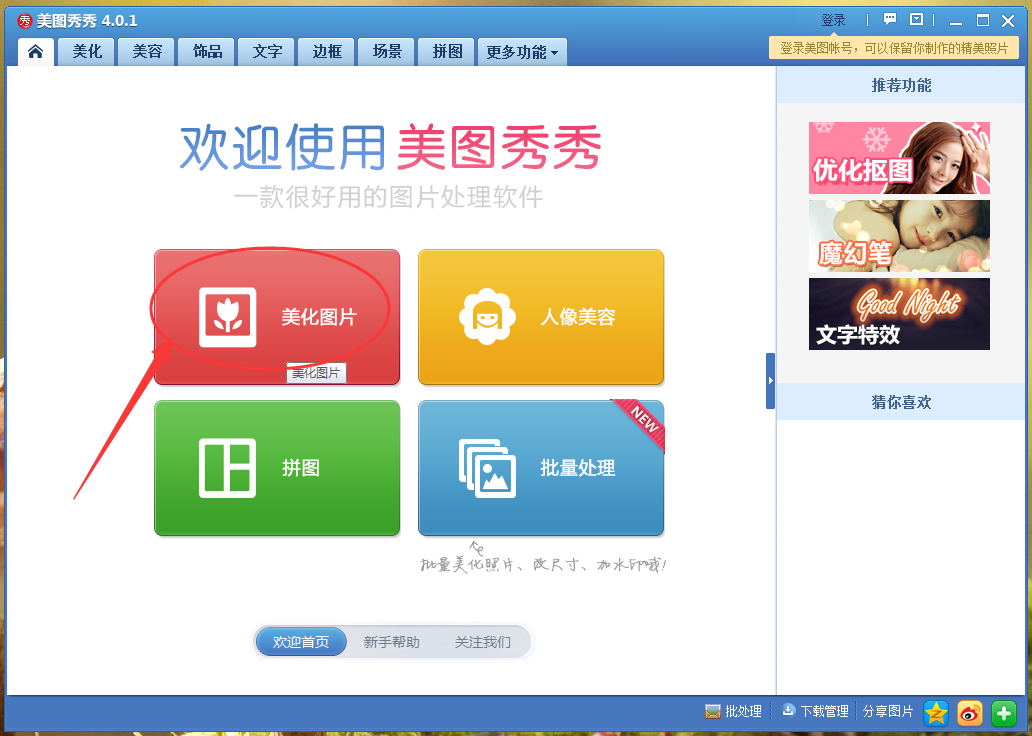The width and height of the screenshot is (1032, 736).
Task: Open the title bar dropdown menu icon
Action: 916,20
